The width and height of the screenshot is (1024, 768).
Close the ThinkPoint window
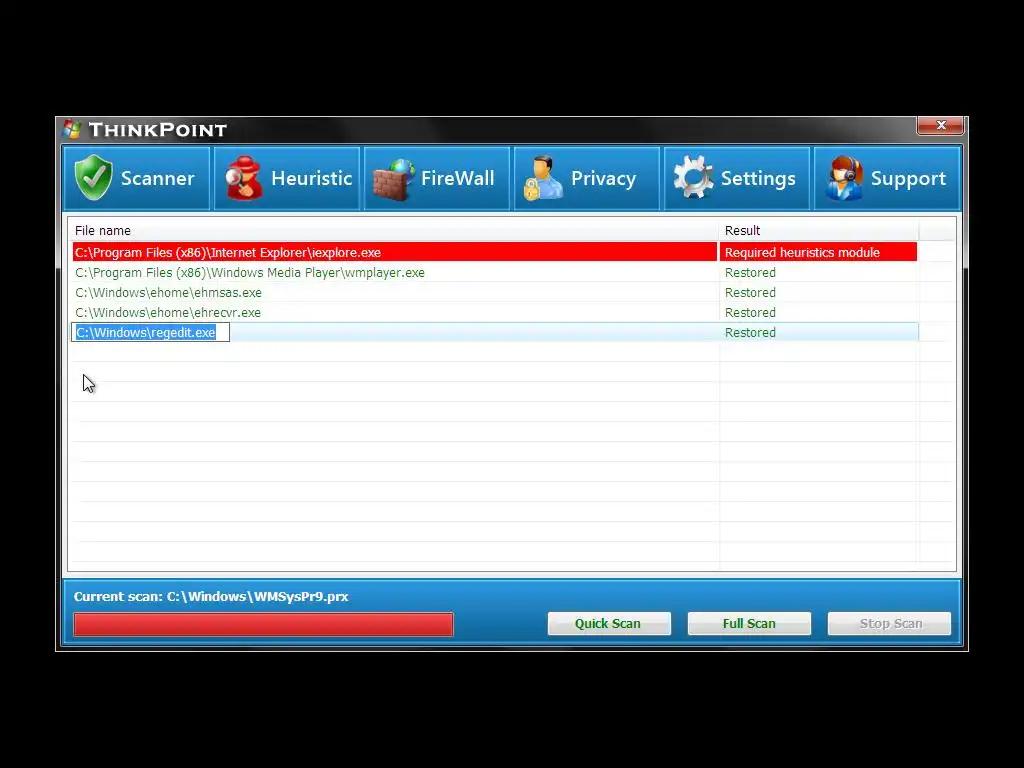click(x=940, y=125)
